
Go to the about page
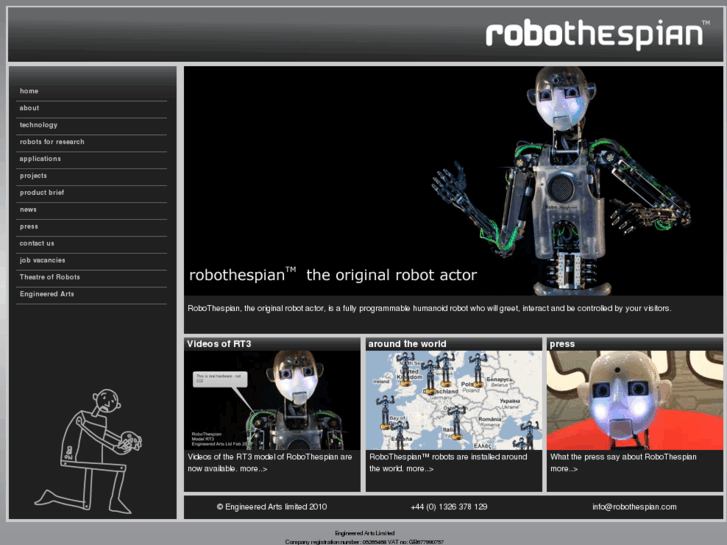[29, 108]
